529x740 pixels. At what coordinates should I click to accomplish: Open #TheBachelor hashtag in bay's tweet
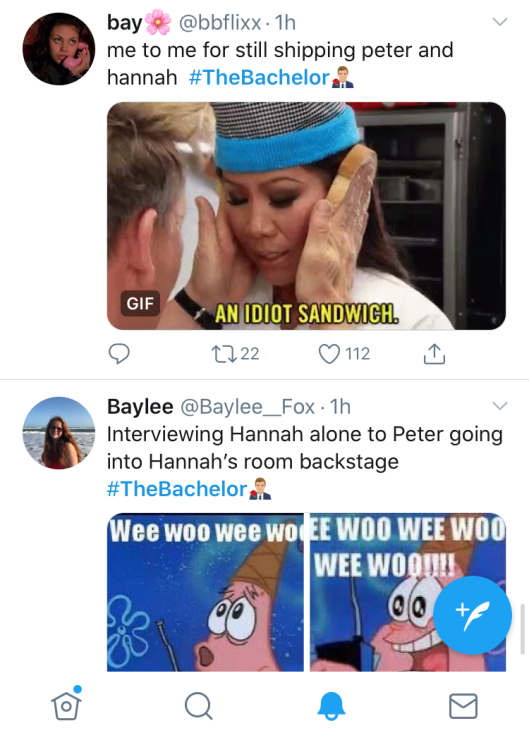click(259, 77)
